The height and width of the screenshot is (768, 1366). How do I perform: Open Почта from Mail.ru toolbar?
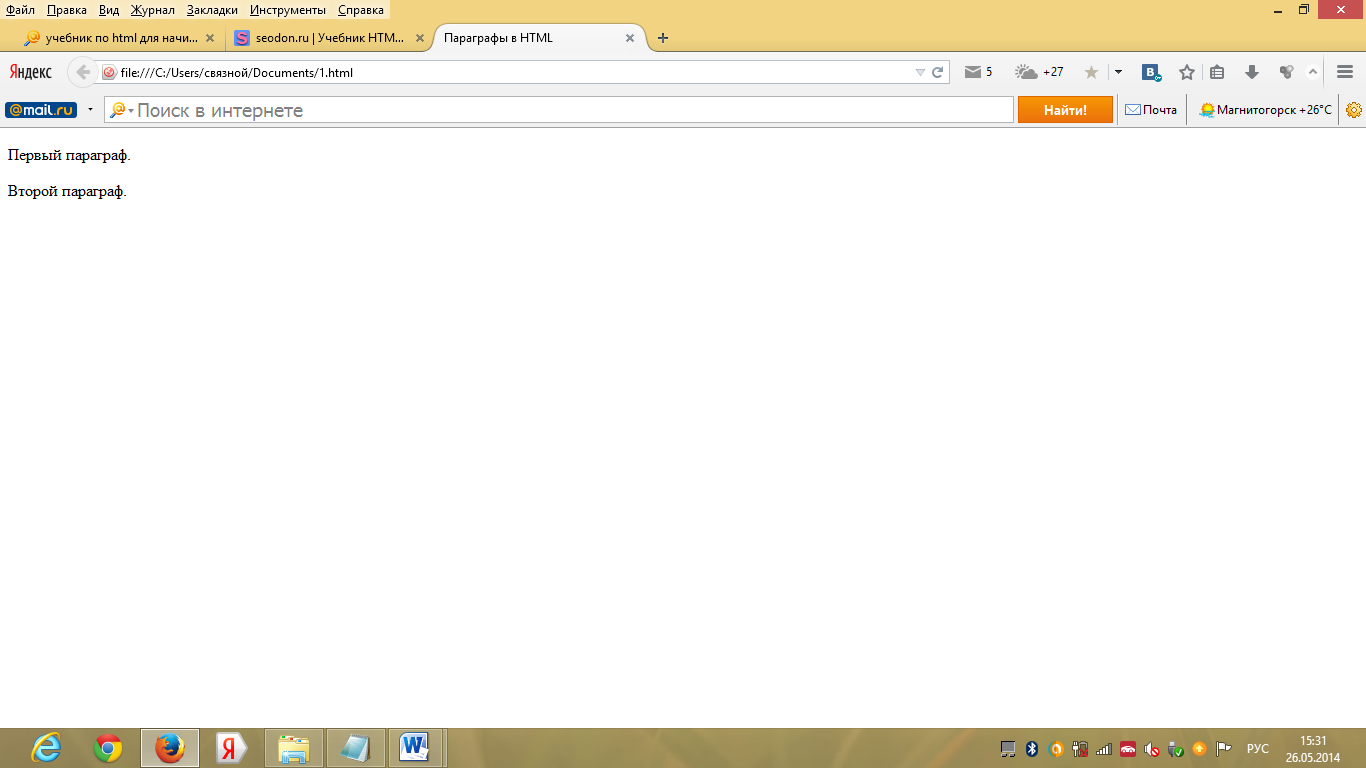[1151, 110]
